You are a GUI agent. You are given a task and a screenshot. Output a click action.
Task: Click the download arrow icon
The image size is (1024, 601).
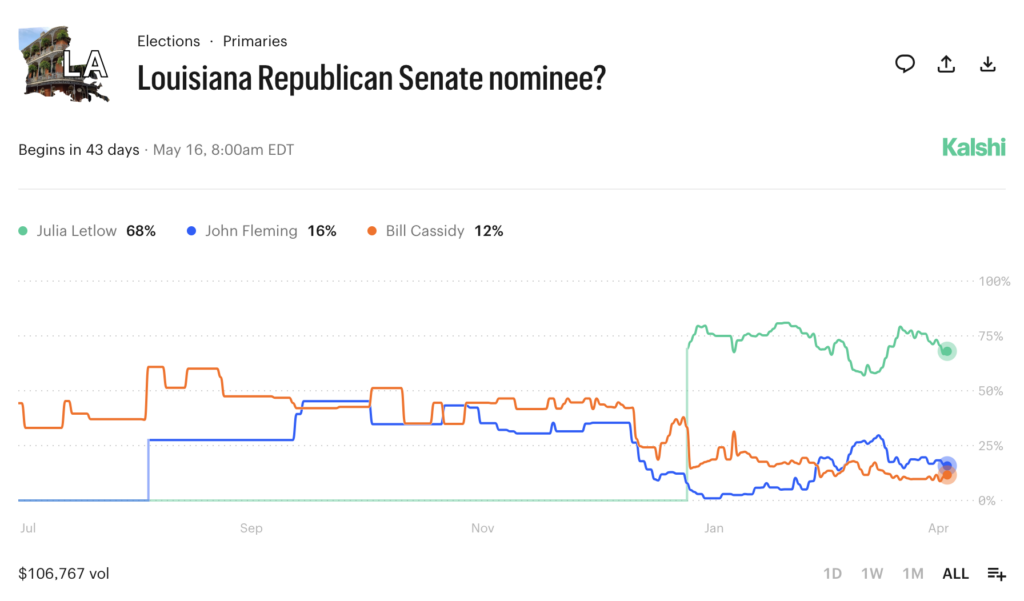tap(987, 64)
